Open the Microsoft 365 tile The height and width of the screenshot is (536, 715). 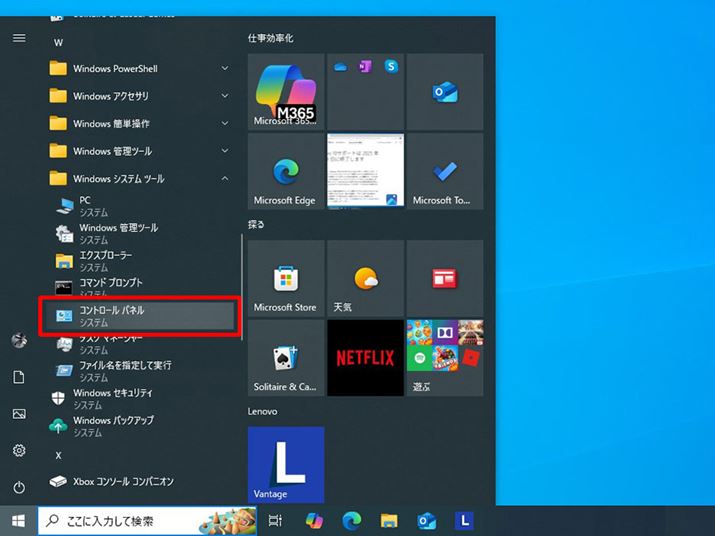tap(286, 92)
